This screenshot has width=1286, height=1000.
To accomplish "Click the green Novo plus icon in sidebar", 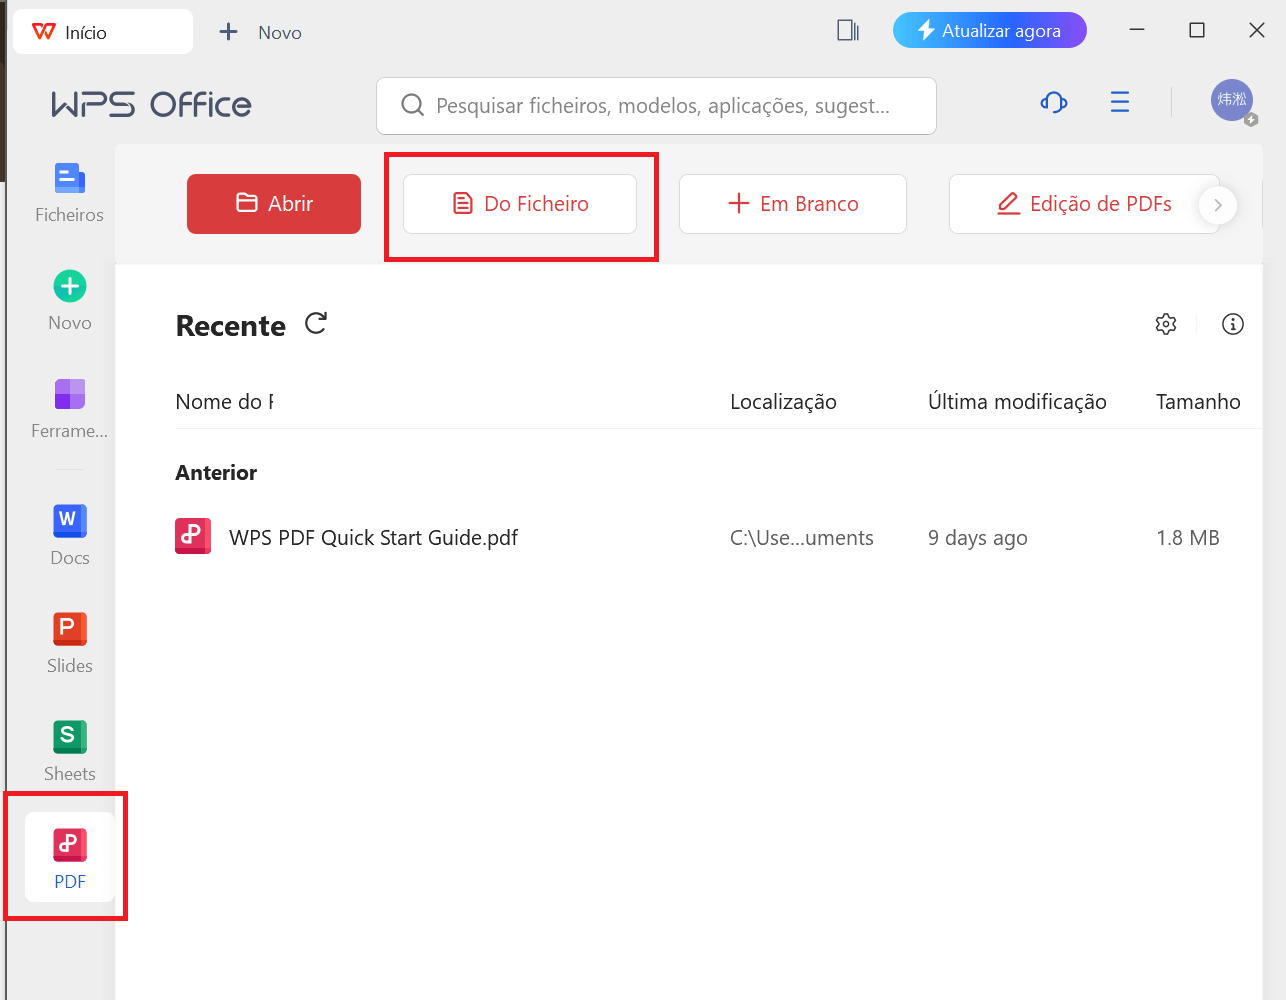I will click(70, 286).
